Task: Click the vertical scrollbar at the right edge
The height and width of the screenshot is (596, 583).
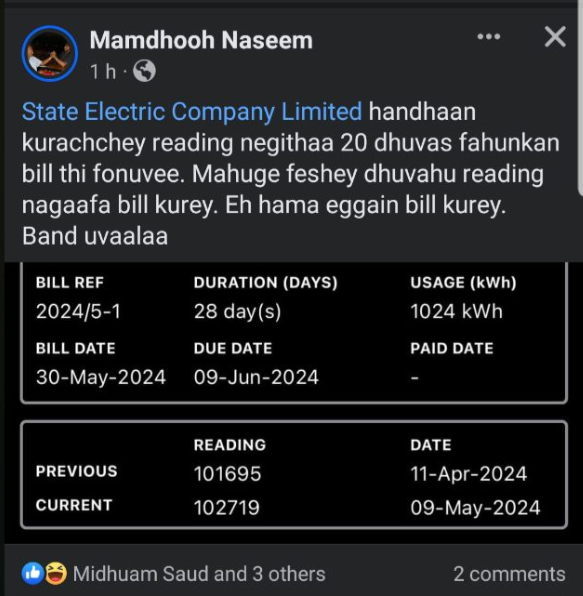Action: click(580, 98)
